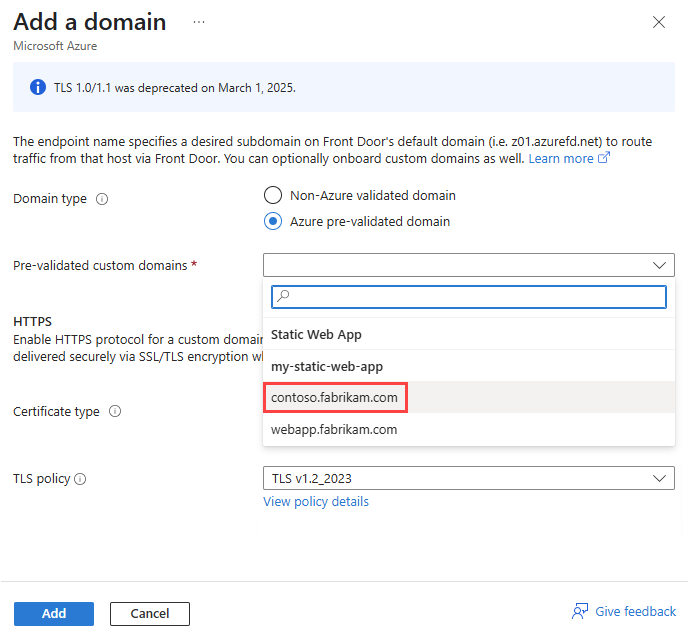Collapse the Pre-validated custom domains dropdown

pos(658,265)
